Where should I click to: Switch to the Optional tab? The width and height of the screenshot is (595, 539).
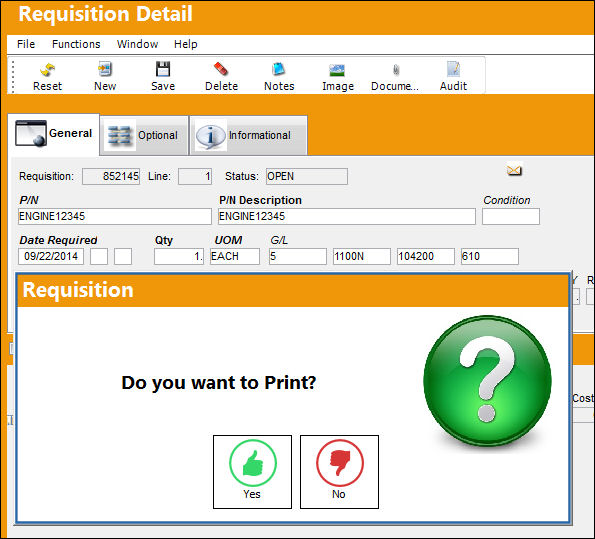point(144,136)
